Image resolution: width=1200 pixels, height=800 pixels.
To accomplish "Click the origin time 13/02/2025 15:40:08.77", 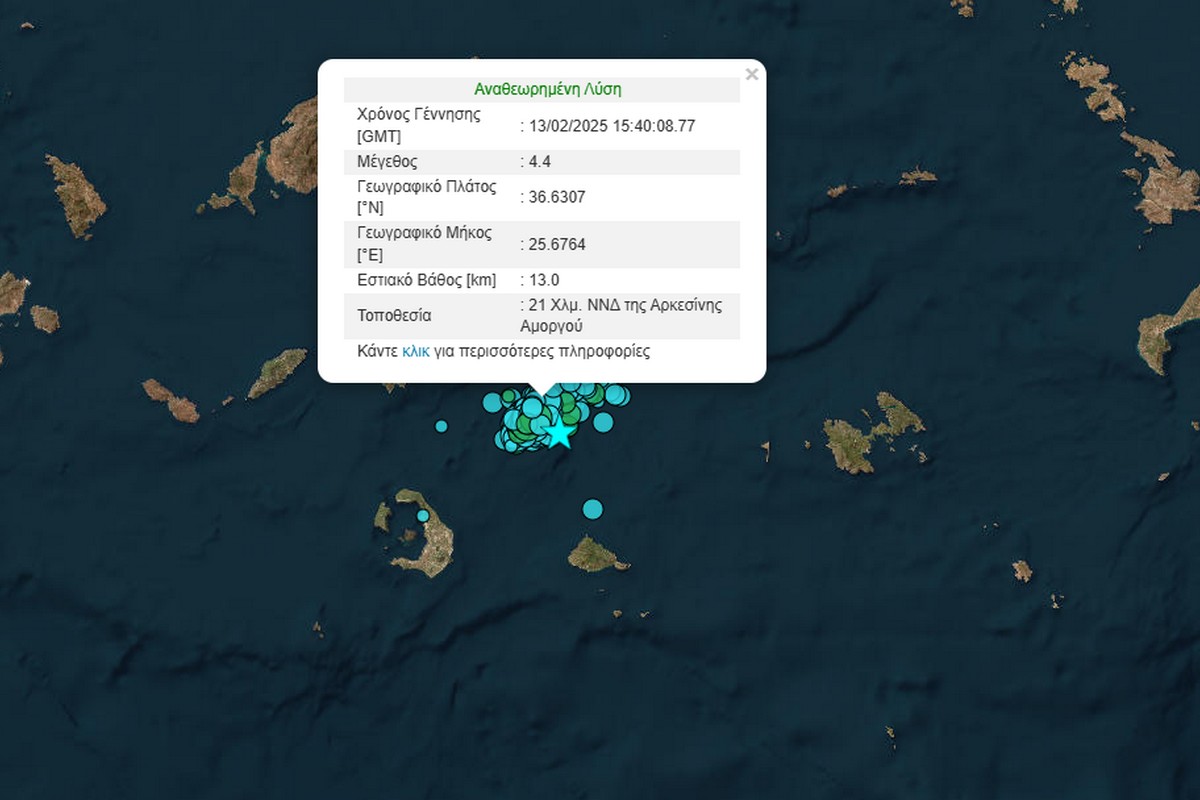I will click(x=611, y=126).
